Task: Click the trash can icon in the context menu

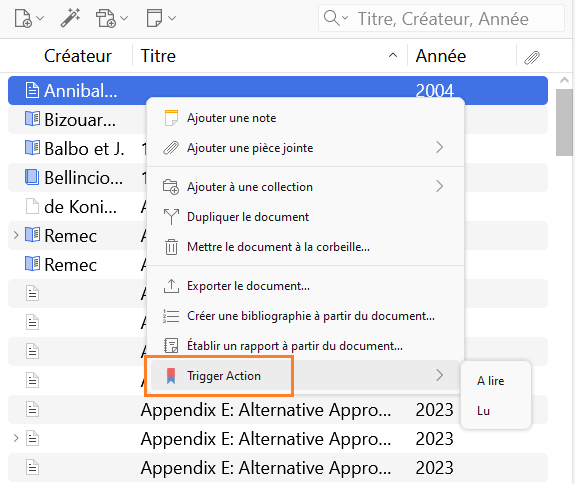Action: click(x=171, y=247)
